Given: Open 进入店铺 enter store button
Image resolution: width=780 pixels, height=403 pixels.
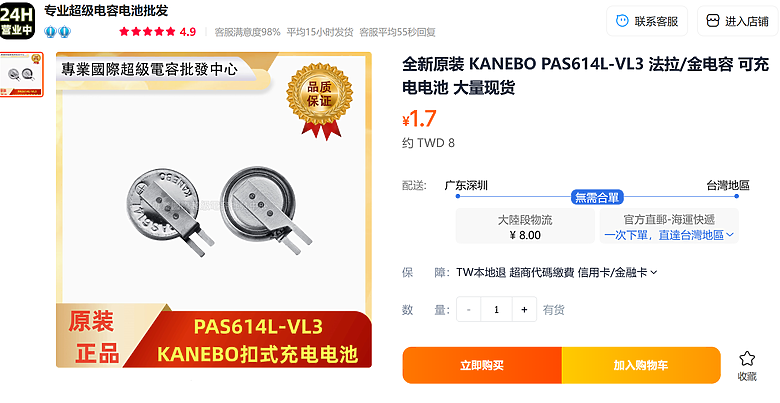Looking at the screenshot, I should pyautogui.click(x=737, y=21).
